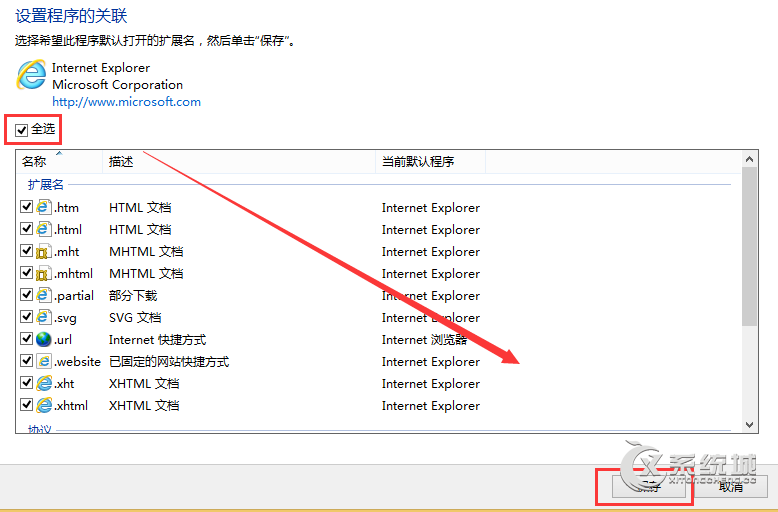Uncheck the .htm extension checkbox

(x=26, y=206)
